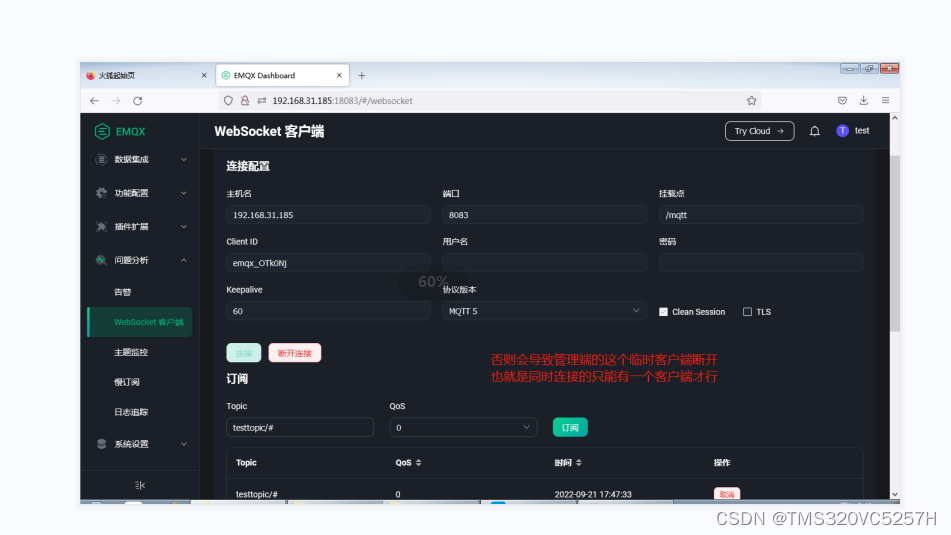
Task: Bookmark this page with the star icon
Action: pyautogui.click(x=751, y=101)
